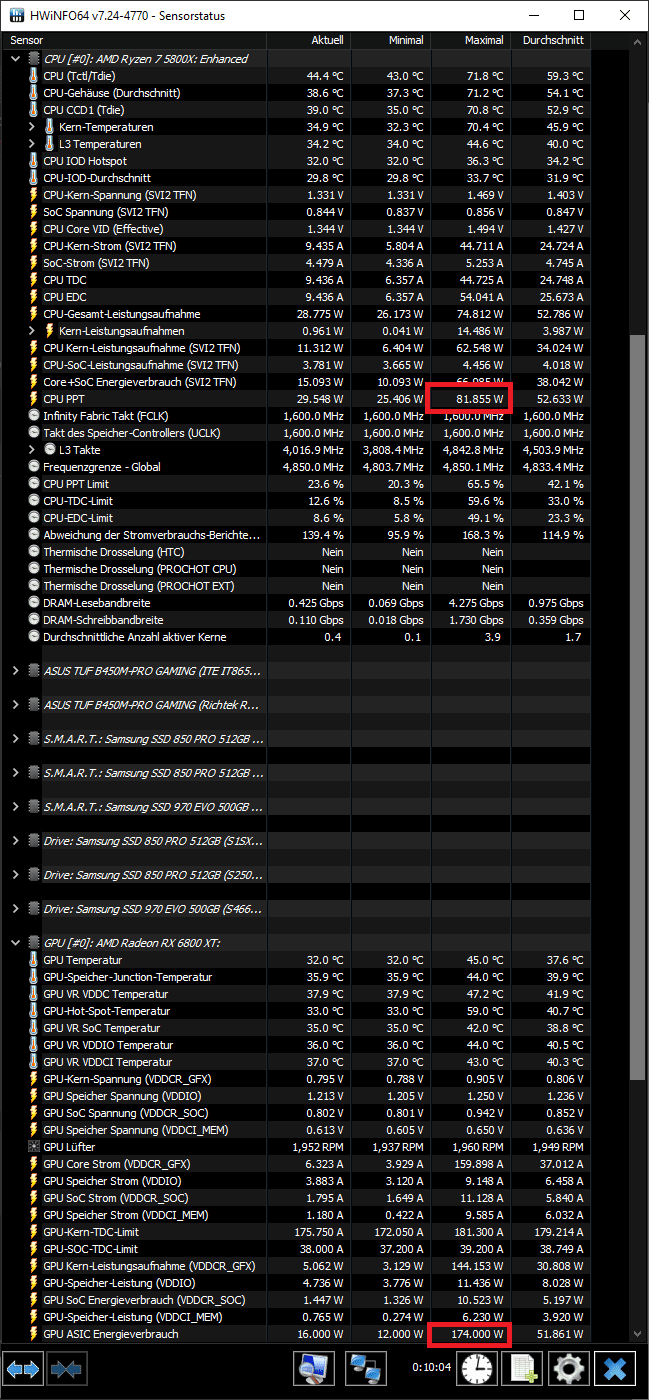
Task: Select the CPU-Gesamt-Leistungsaufnahme row
Action: click(x=298, y=314)
